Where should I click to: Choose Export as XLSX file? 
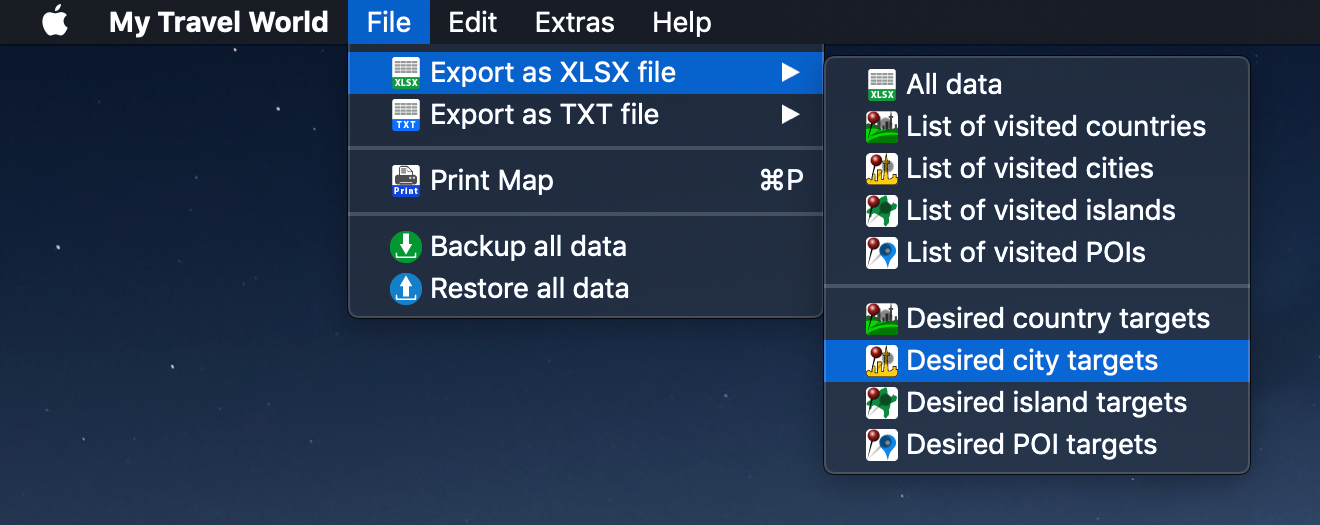[x=585, y=73]
